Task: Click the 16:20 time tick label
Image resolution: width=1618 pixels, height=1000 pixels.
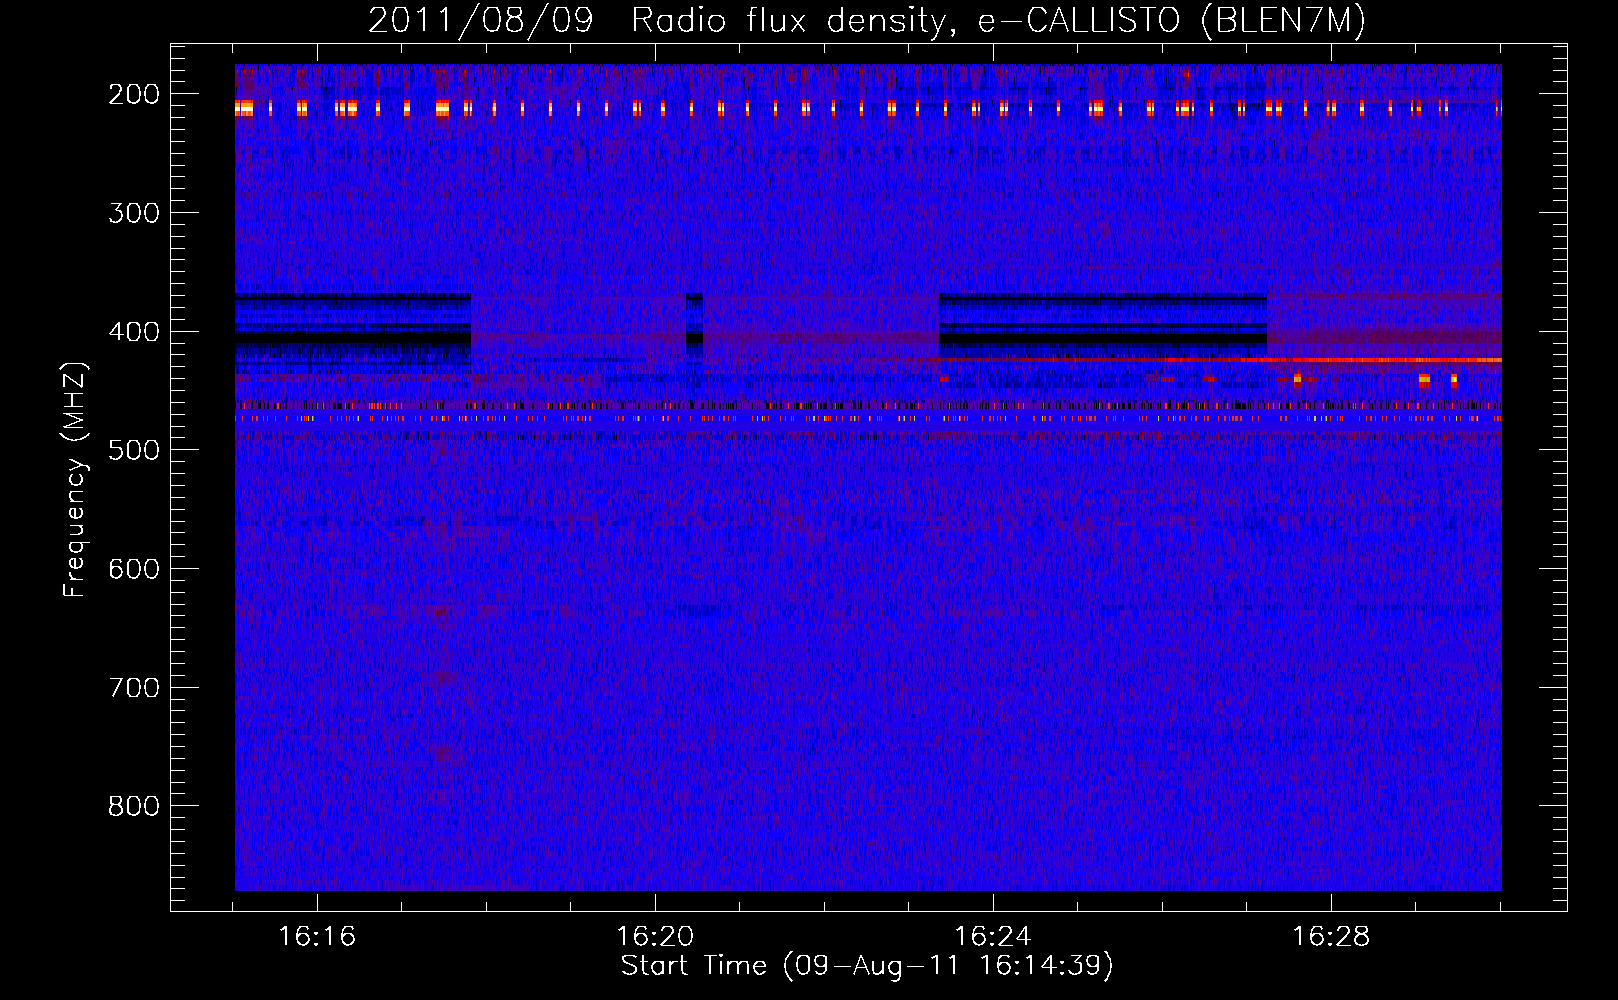Action: coord(655,937)
